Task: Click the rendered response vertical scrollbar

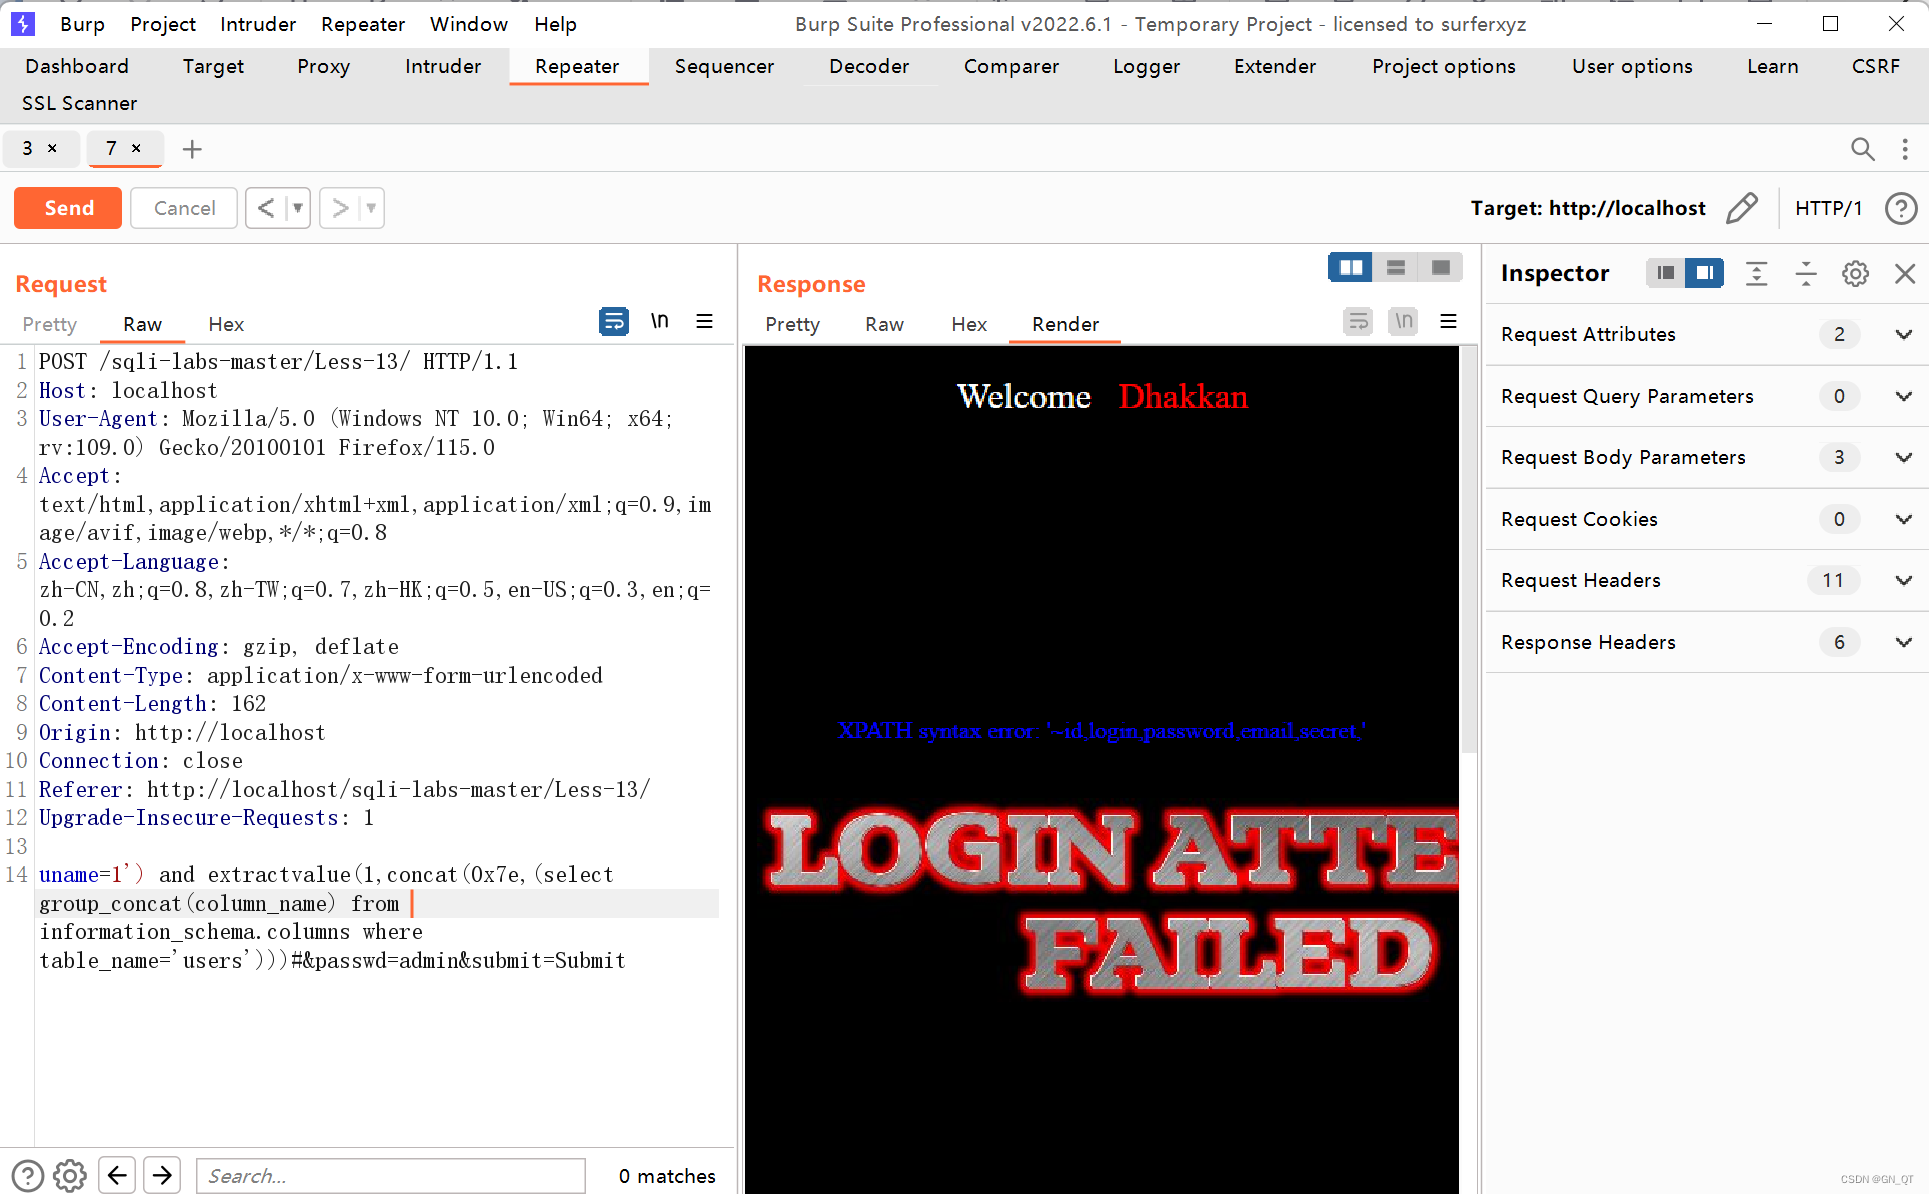Action: (x=1468, y=550)
